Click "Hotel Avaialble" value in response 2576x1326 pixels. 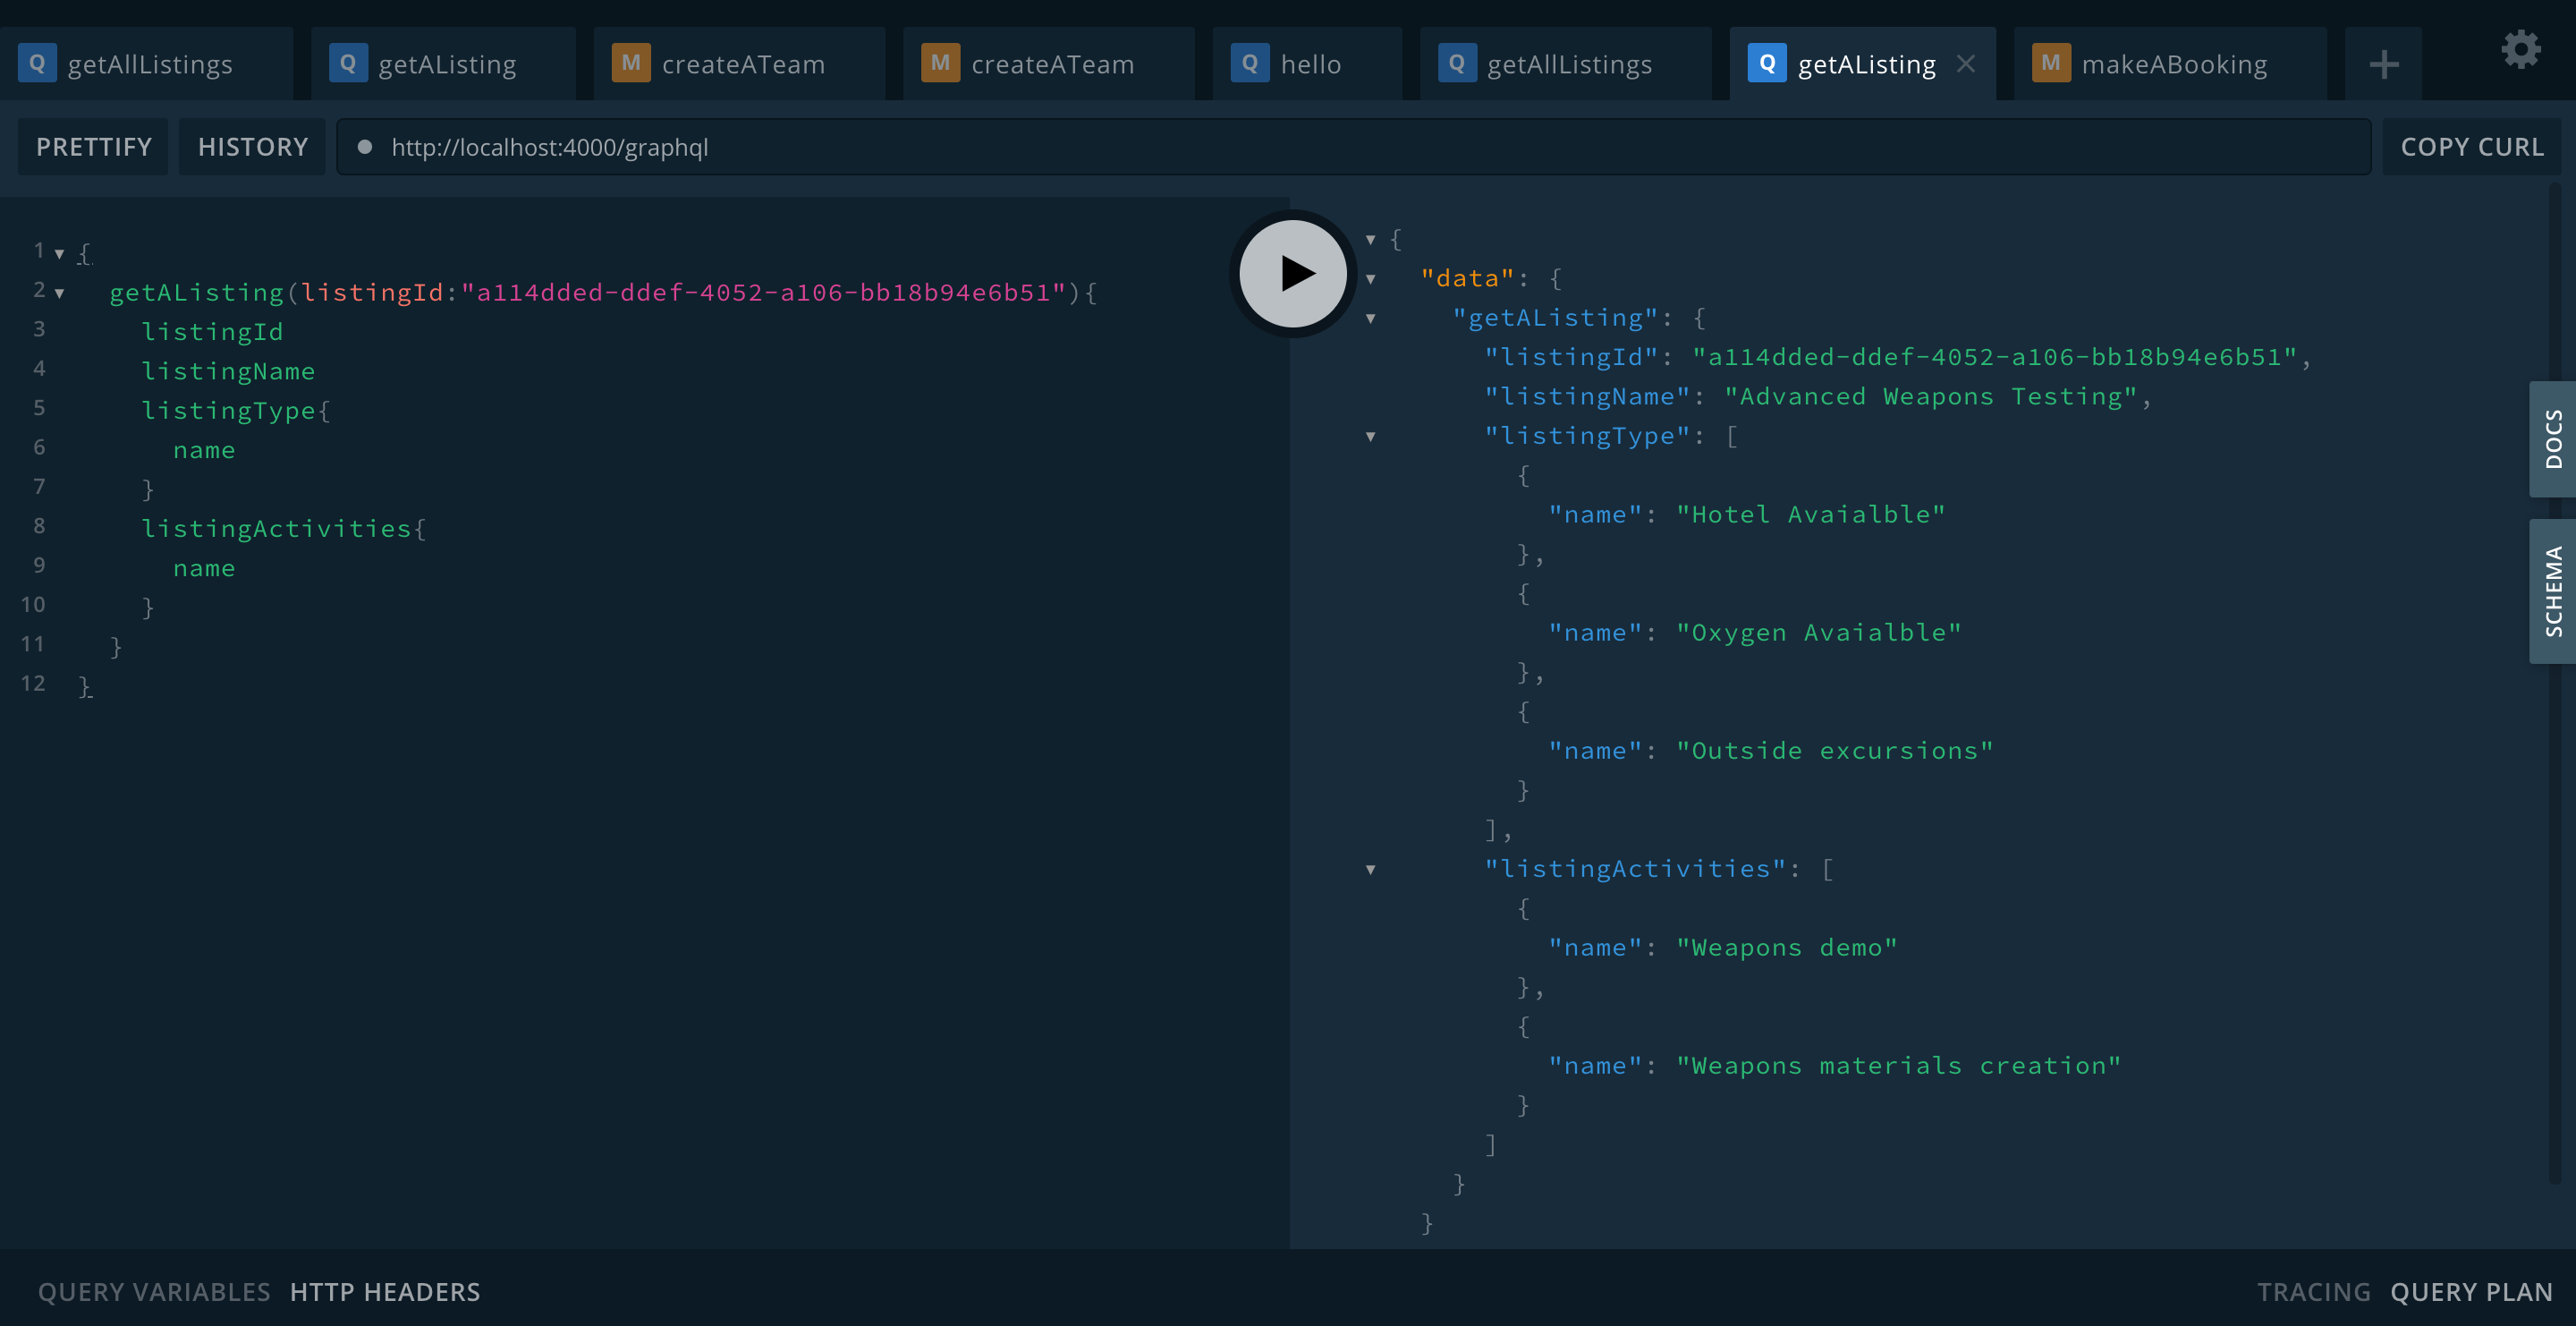coord(1811,514)
